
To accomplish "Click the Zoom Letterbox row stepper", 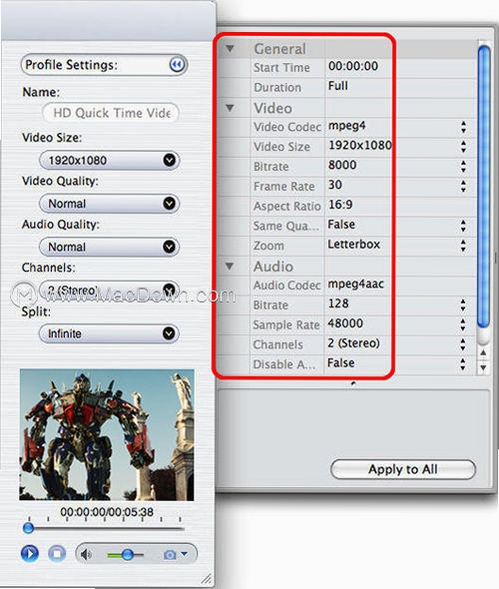I will pyautogui.click(x=463, y=246).
